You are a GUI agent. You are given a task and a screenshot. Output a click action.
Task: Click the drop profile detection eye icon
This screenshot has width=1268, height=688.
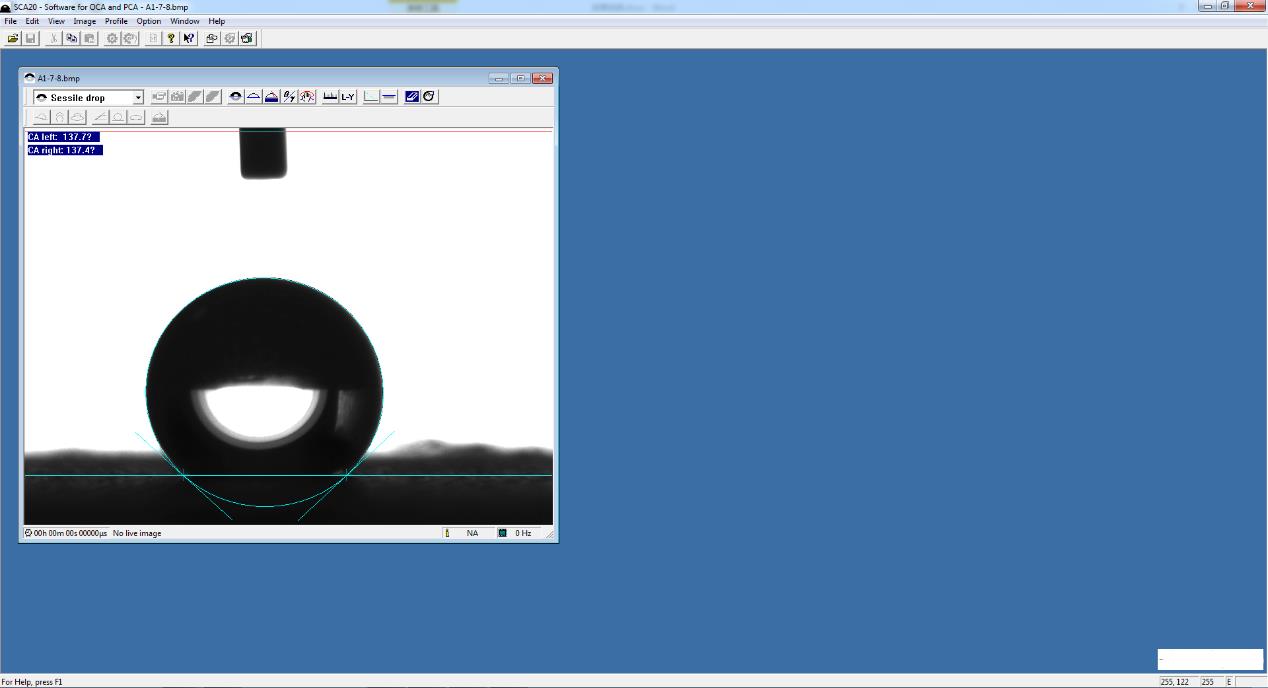tap(236, 97)
